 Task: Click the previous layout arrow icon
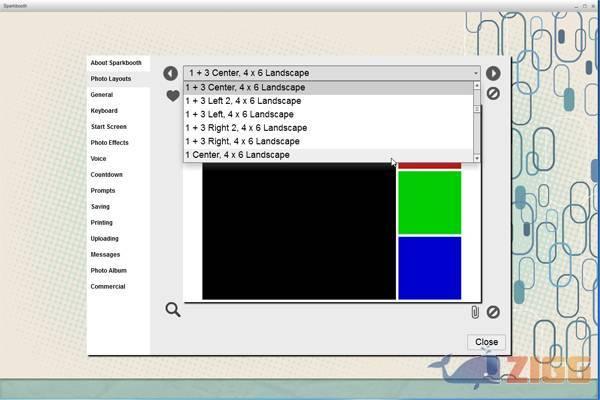[x=170, y=74]
